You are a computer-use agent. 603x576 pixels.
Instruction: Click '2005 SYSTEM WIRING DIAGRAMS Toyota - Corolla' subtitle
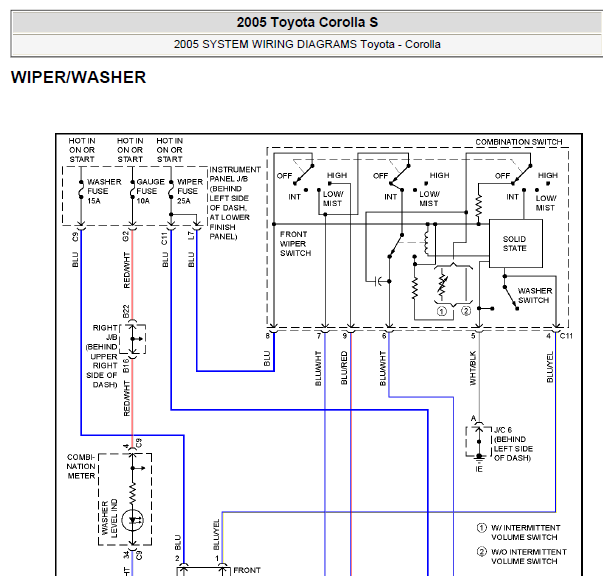click(x=307, y=45)
